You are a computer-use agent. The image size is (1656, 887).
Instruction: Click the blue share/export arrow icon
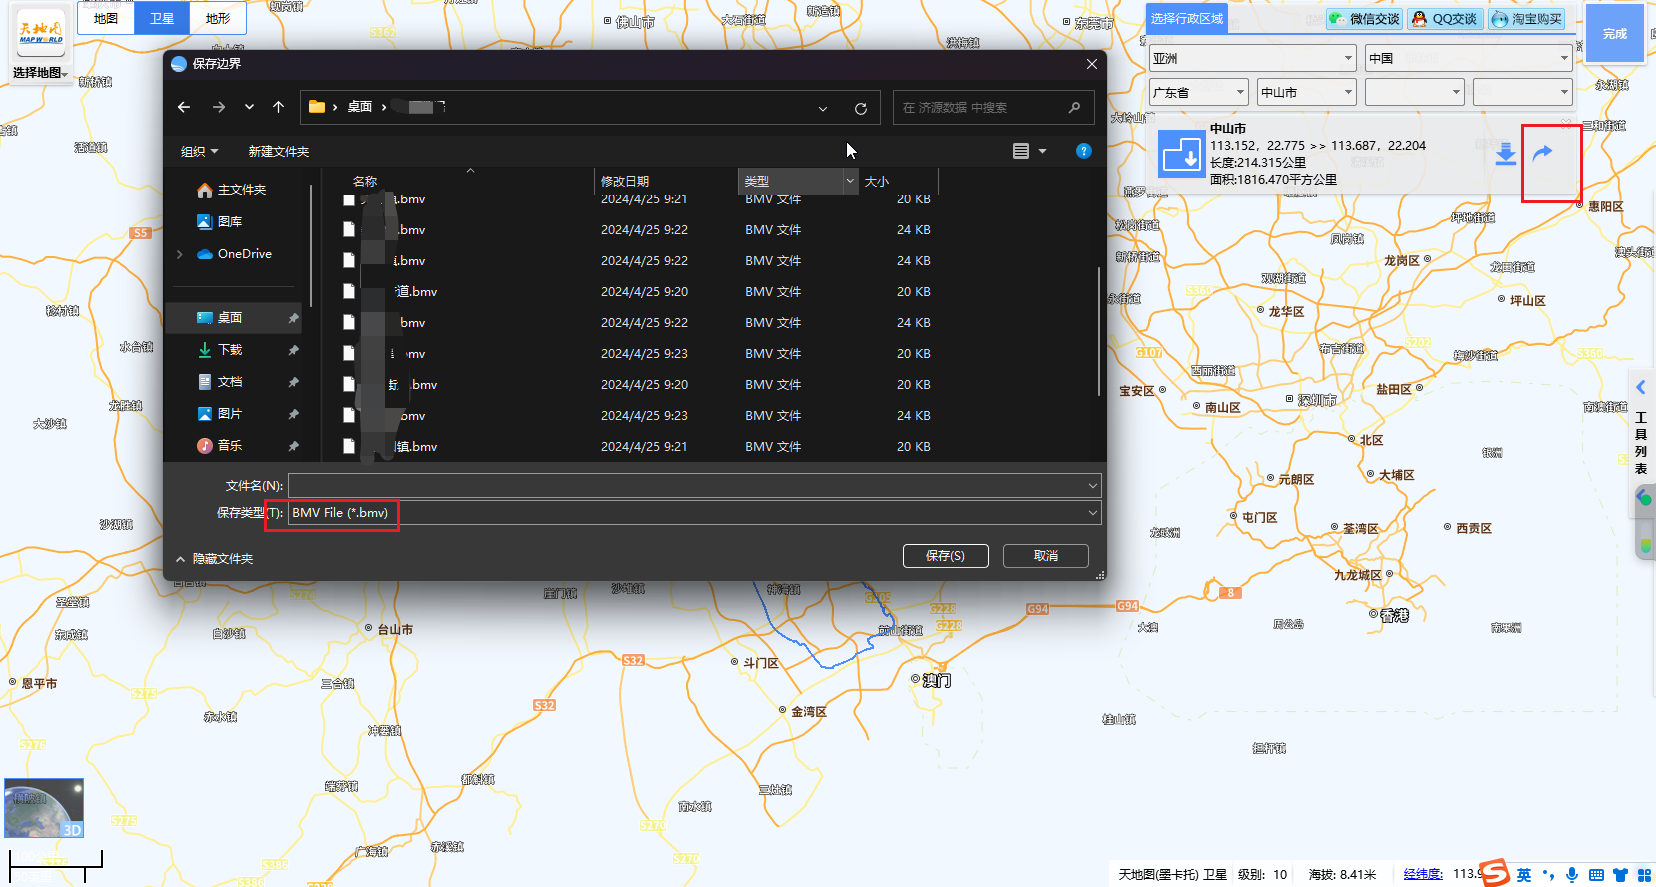coord(1542,154)
